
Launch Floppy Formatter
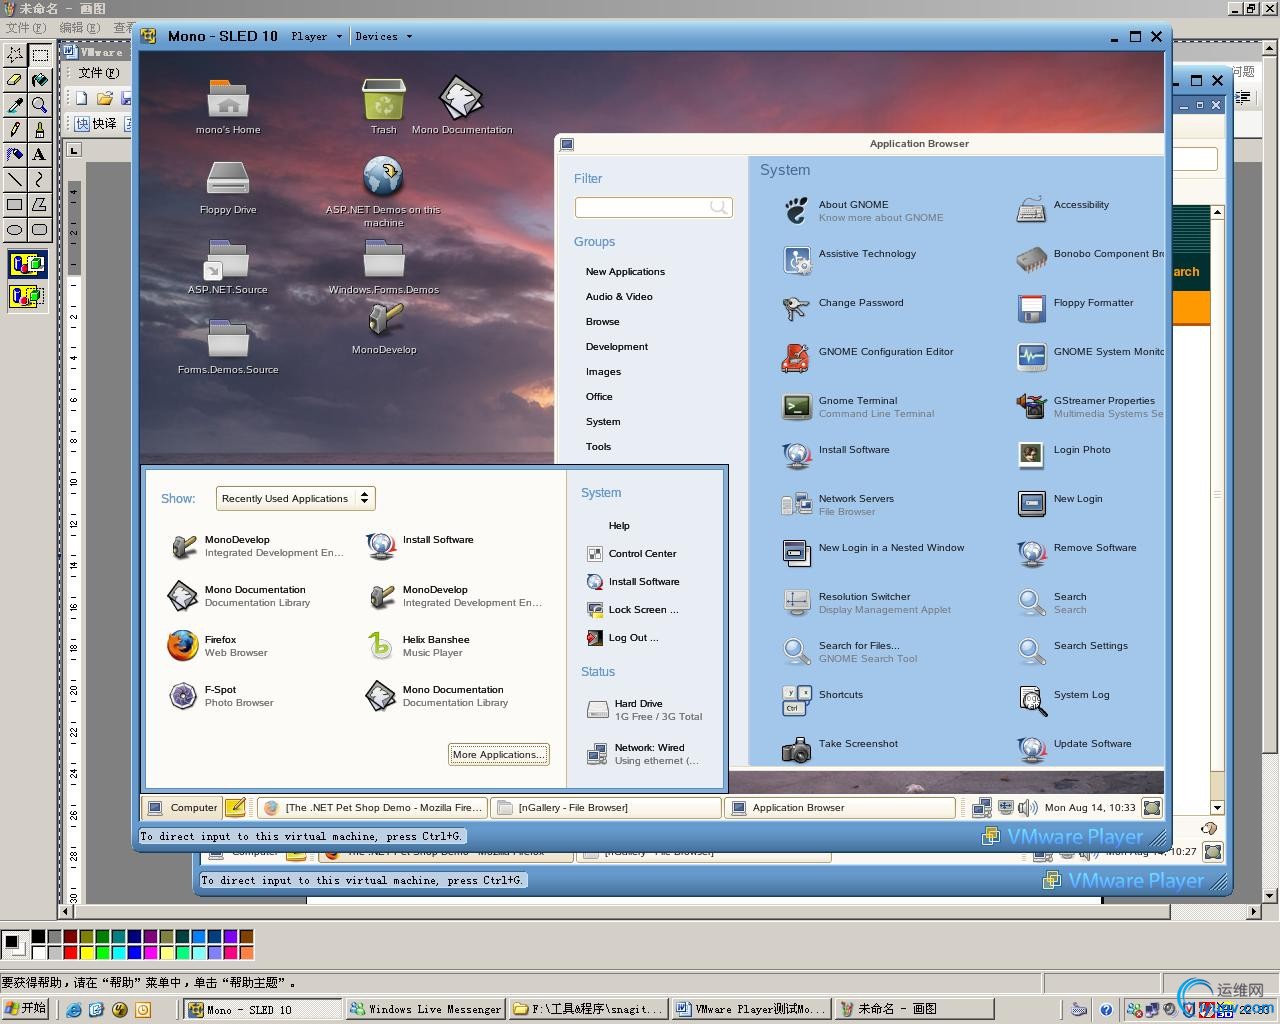click(1075, 308)
